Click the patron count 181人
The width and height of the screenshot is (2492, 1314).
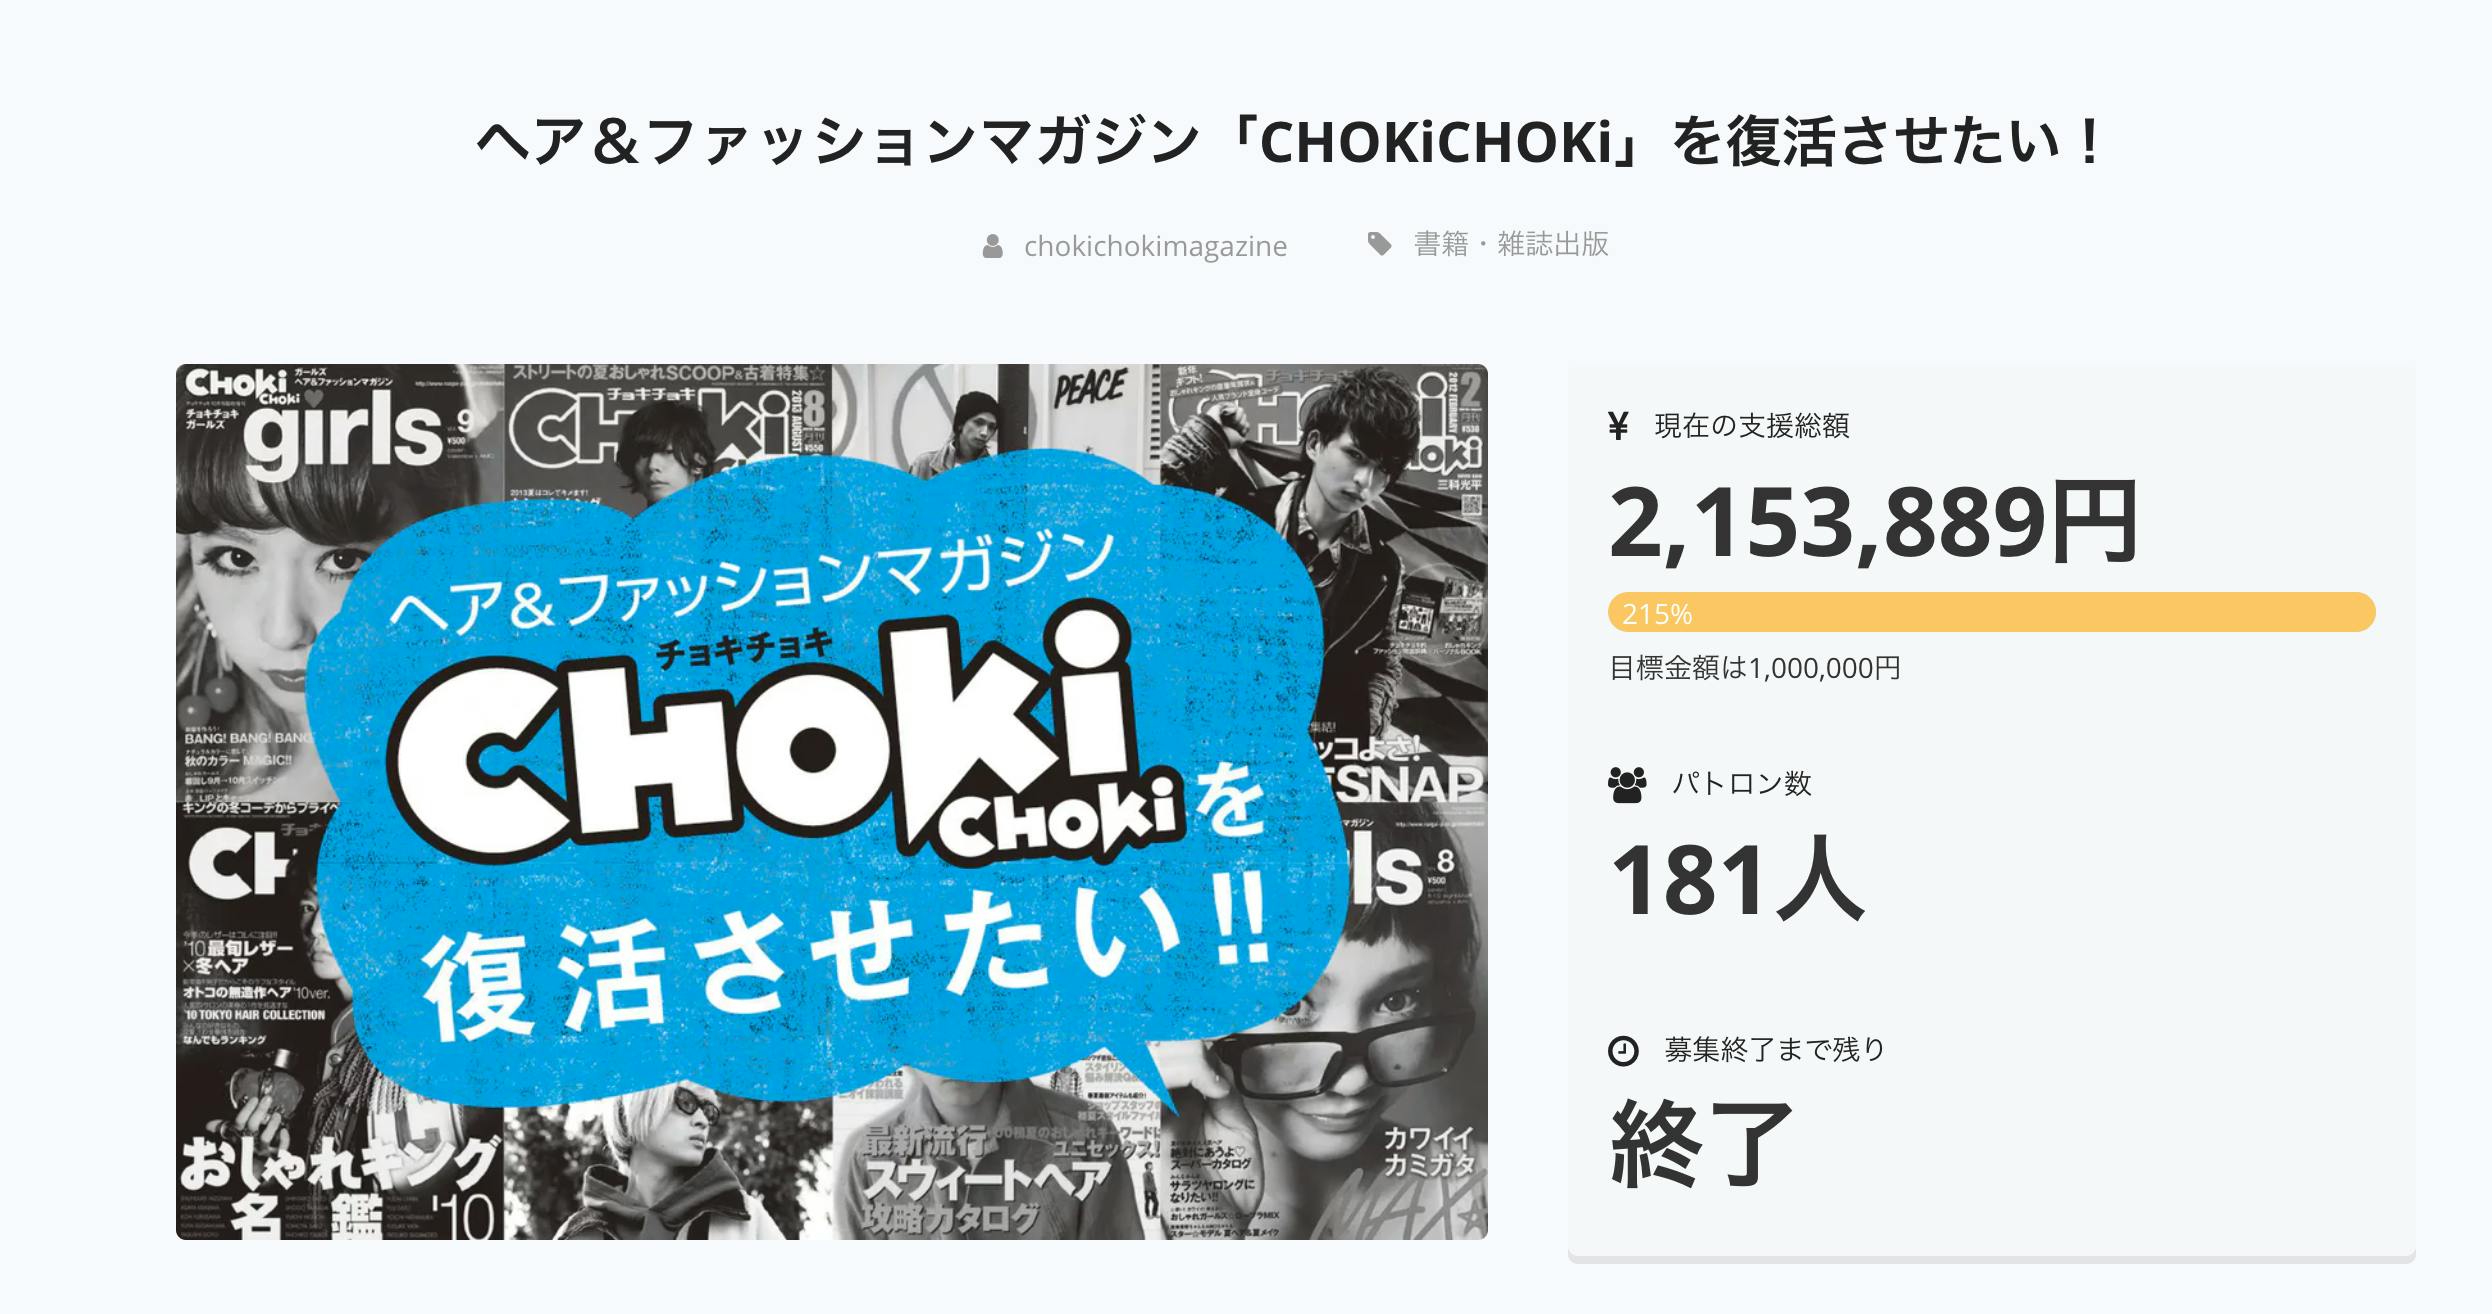1737,880
